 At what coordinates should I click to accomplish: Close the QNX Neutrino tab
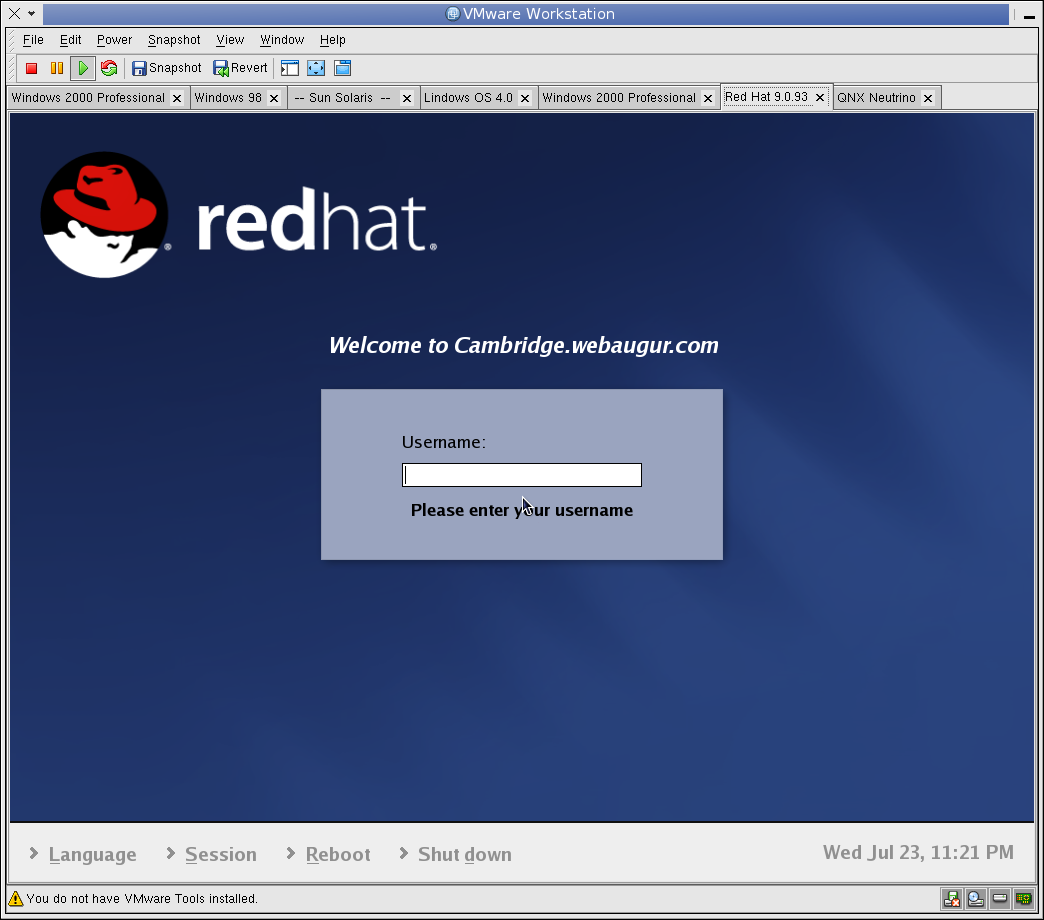click(x=928, y=99)
